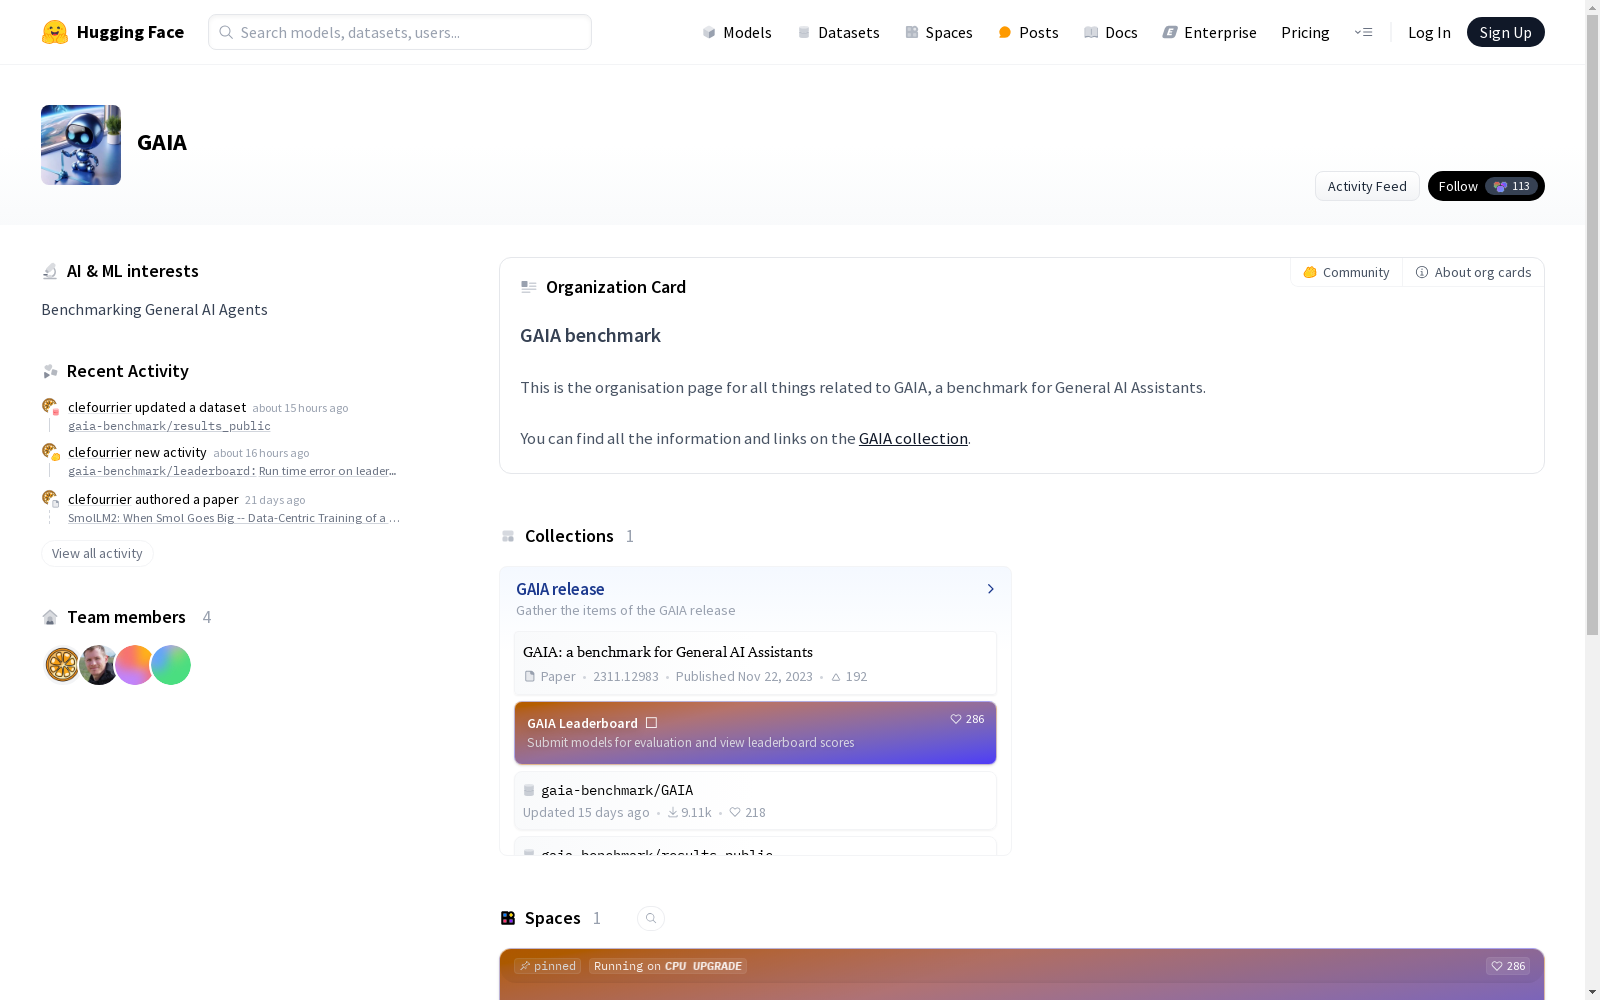The width and height of the screenshot is (1600, 1000).
Task: Click clefourrier avatar on dataset update activity
Action: click(50, 406)
